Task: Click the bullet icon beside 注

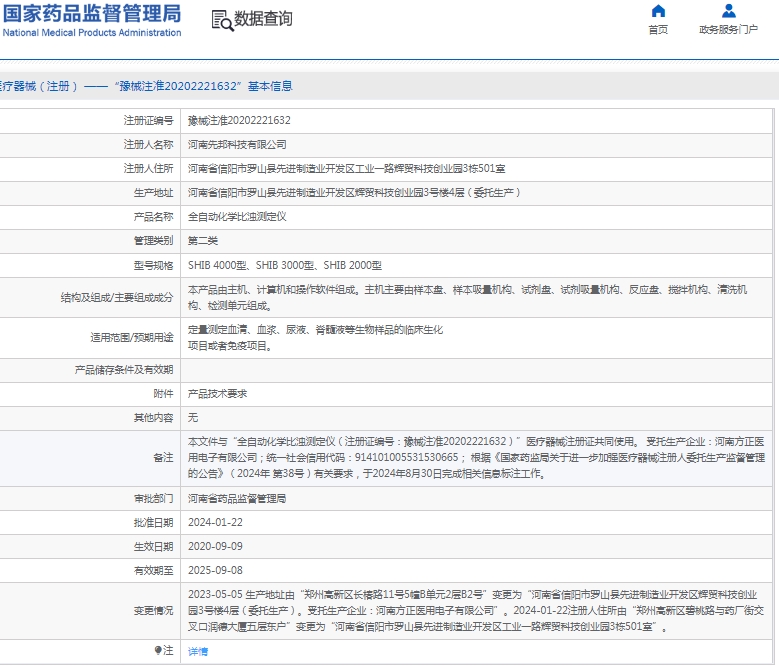Action: click(158, 650)
